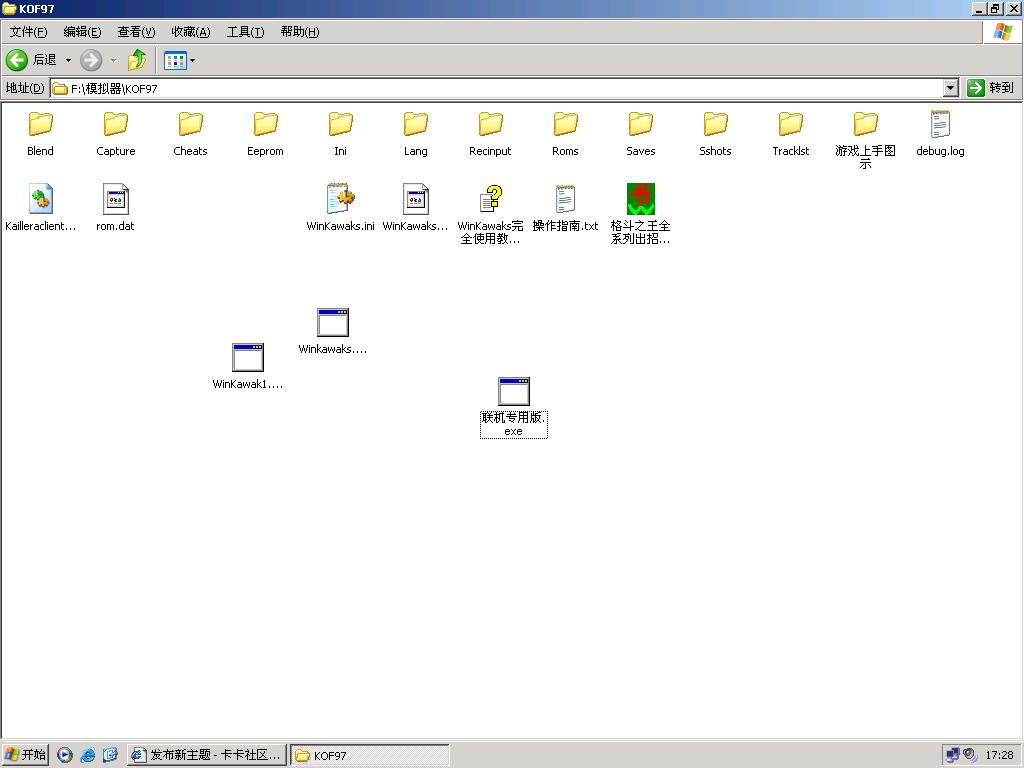Open the Capture folder

coord(116,134)
